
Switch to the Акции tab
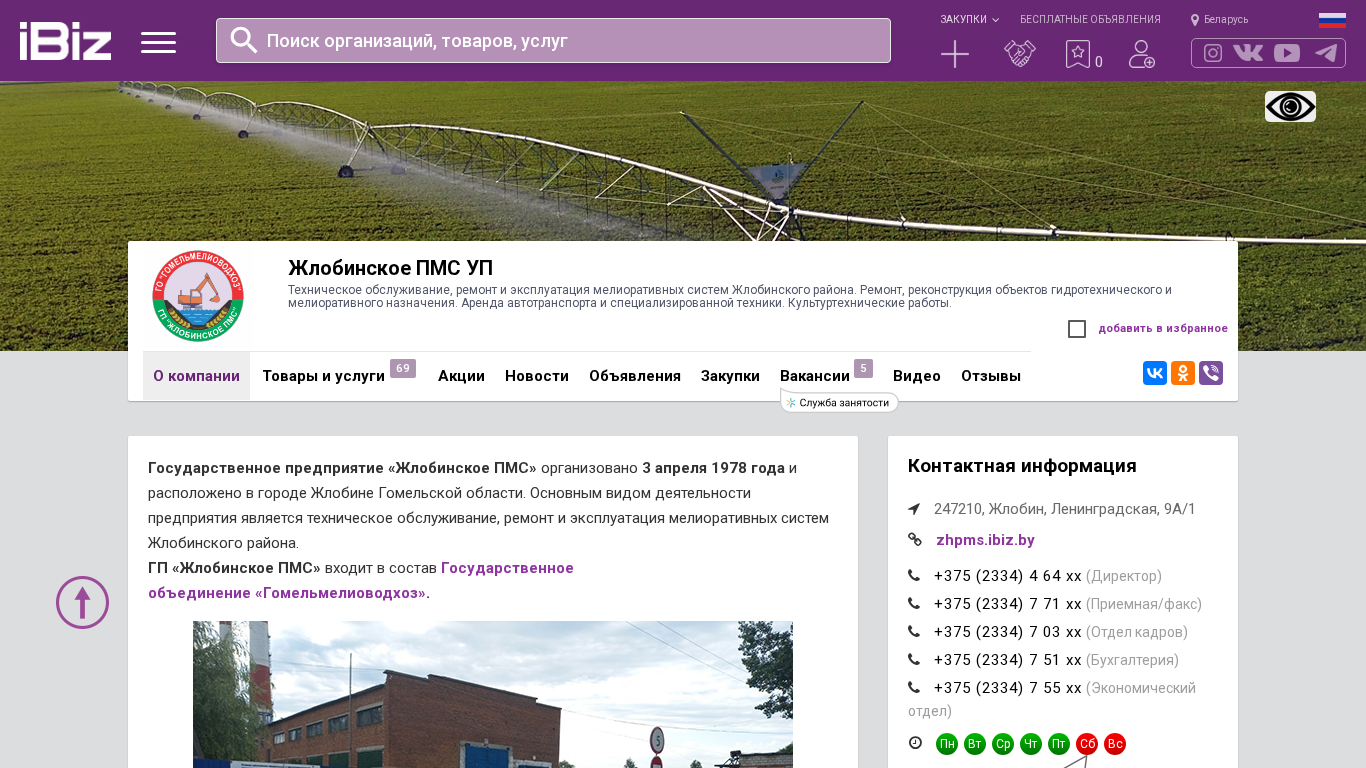461,376
